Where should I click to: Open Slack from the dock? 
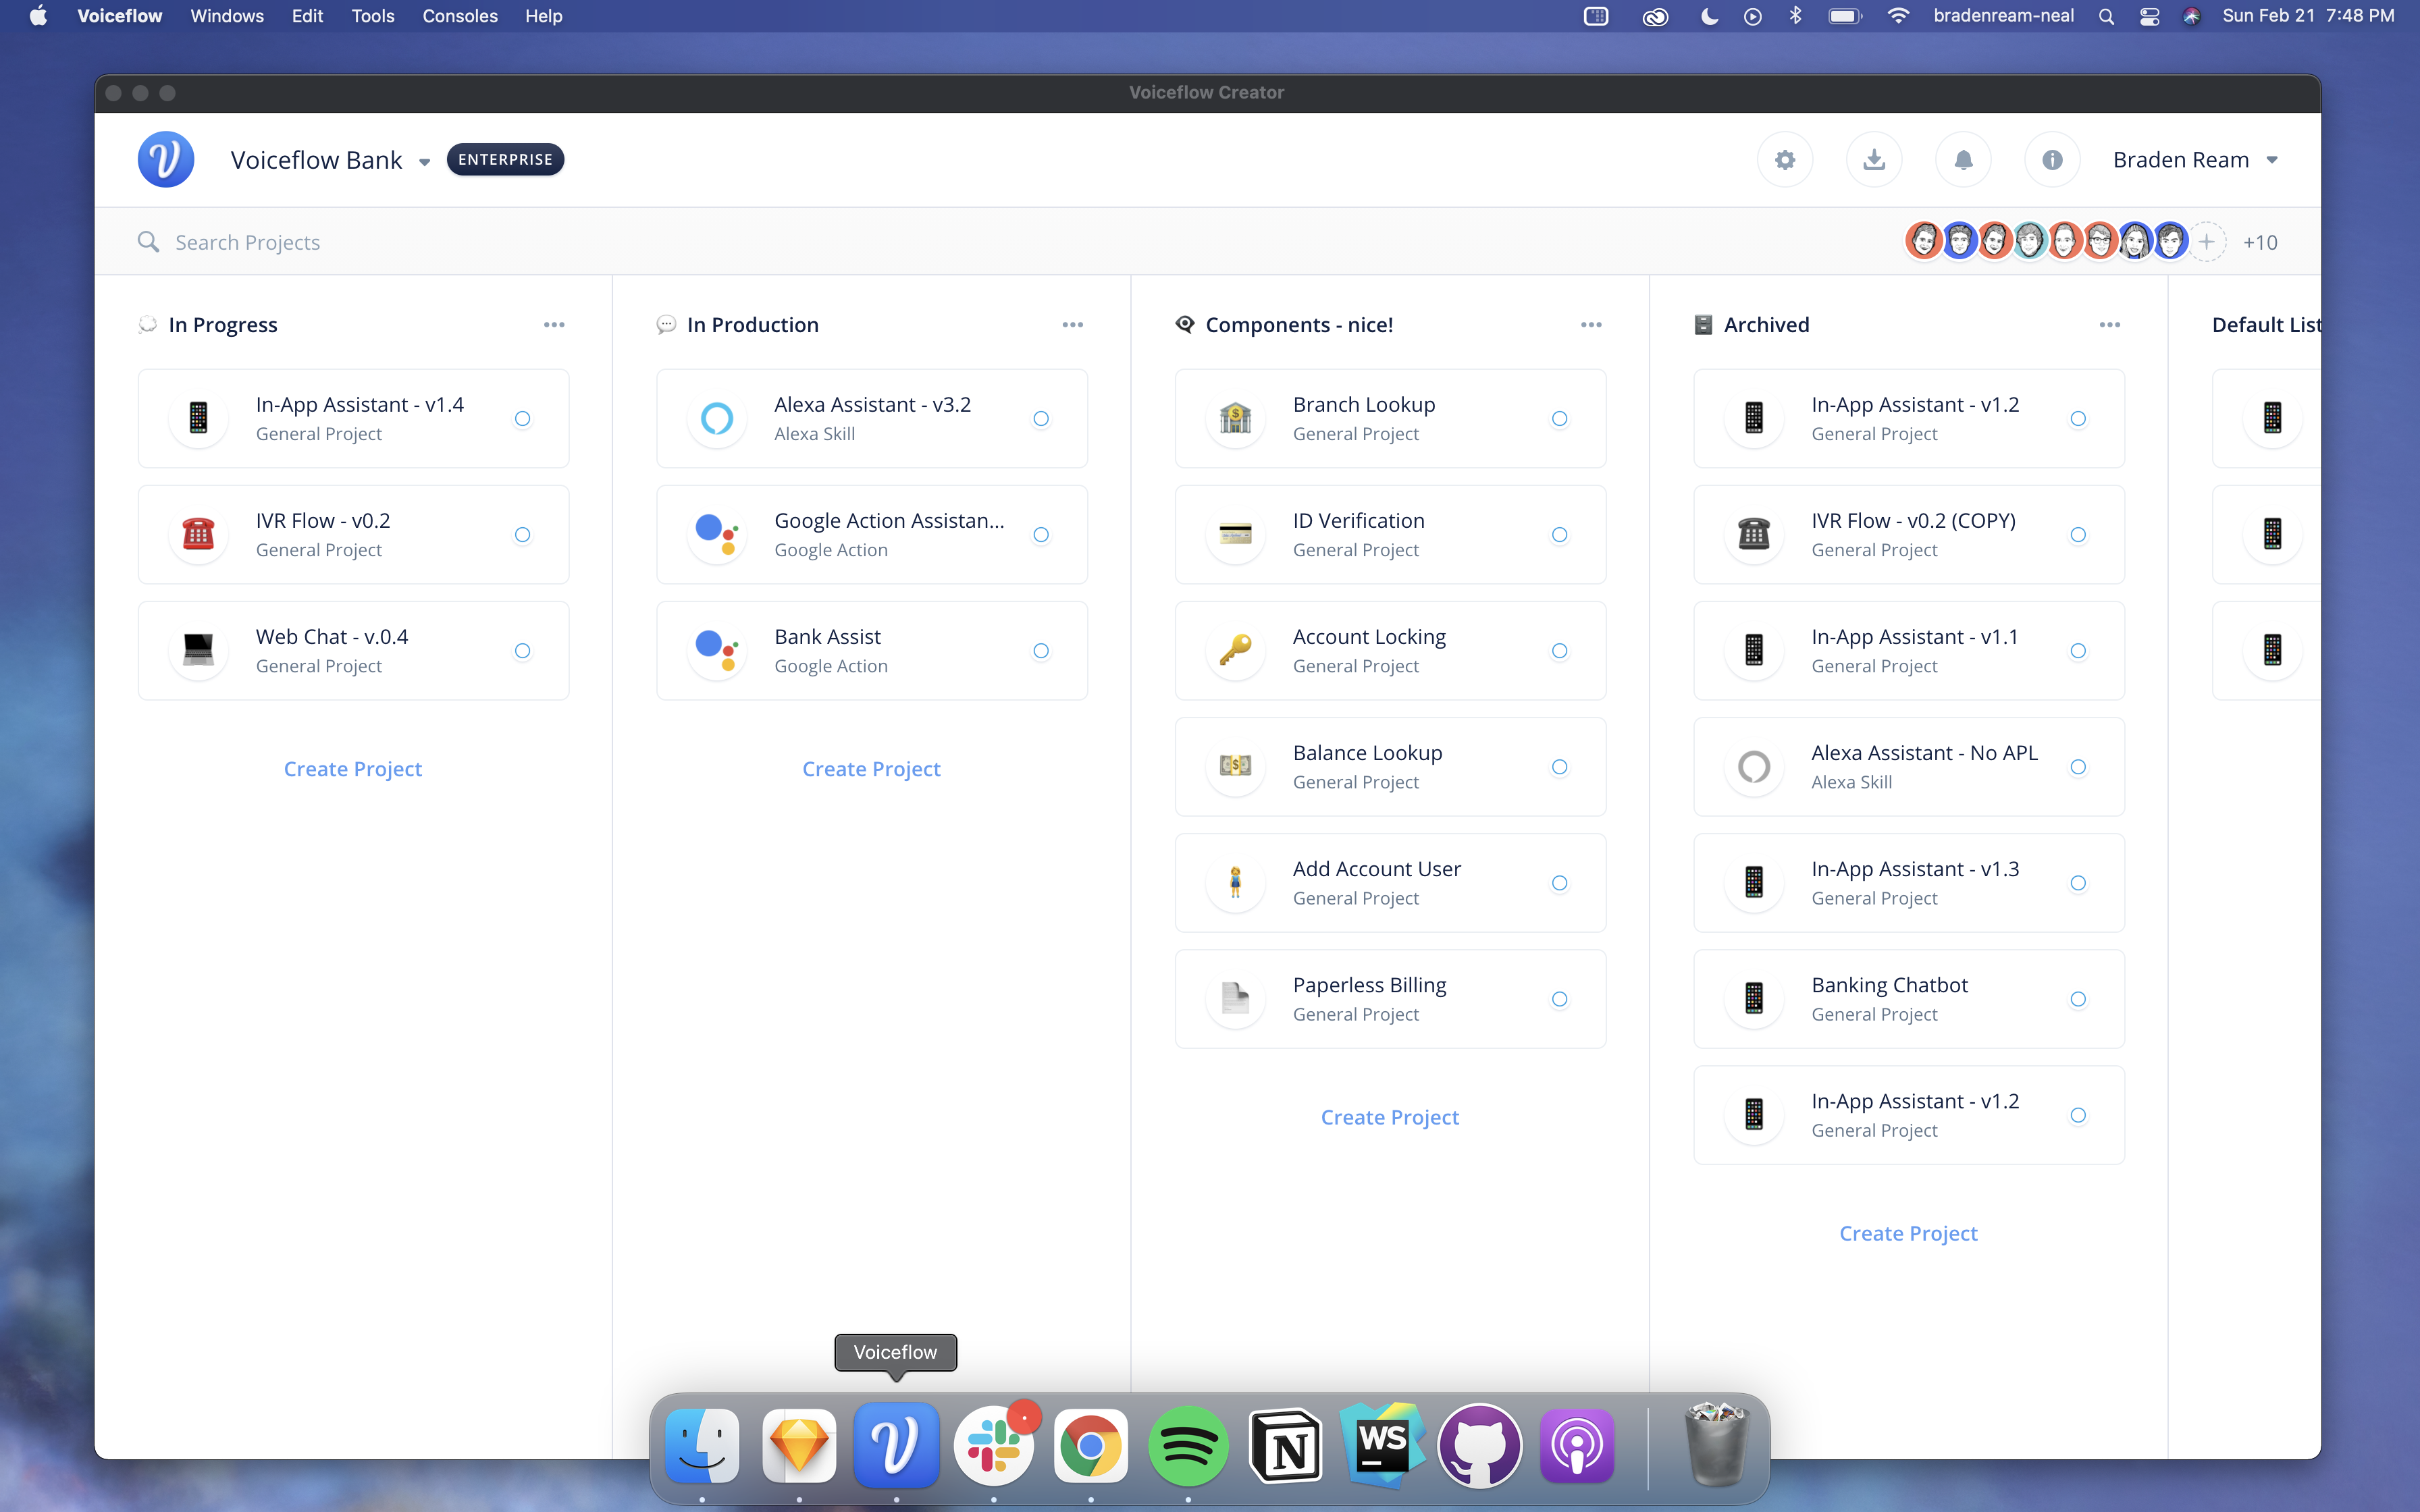993,1446
